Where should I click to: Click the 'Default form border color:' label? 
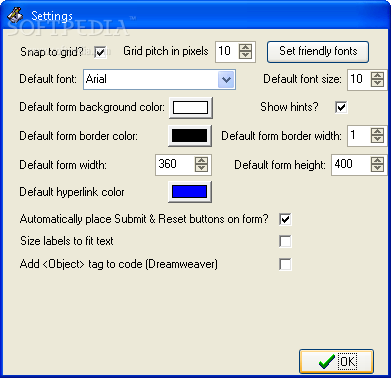pos(79,136)
